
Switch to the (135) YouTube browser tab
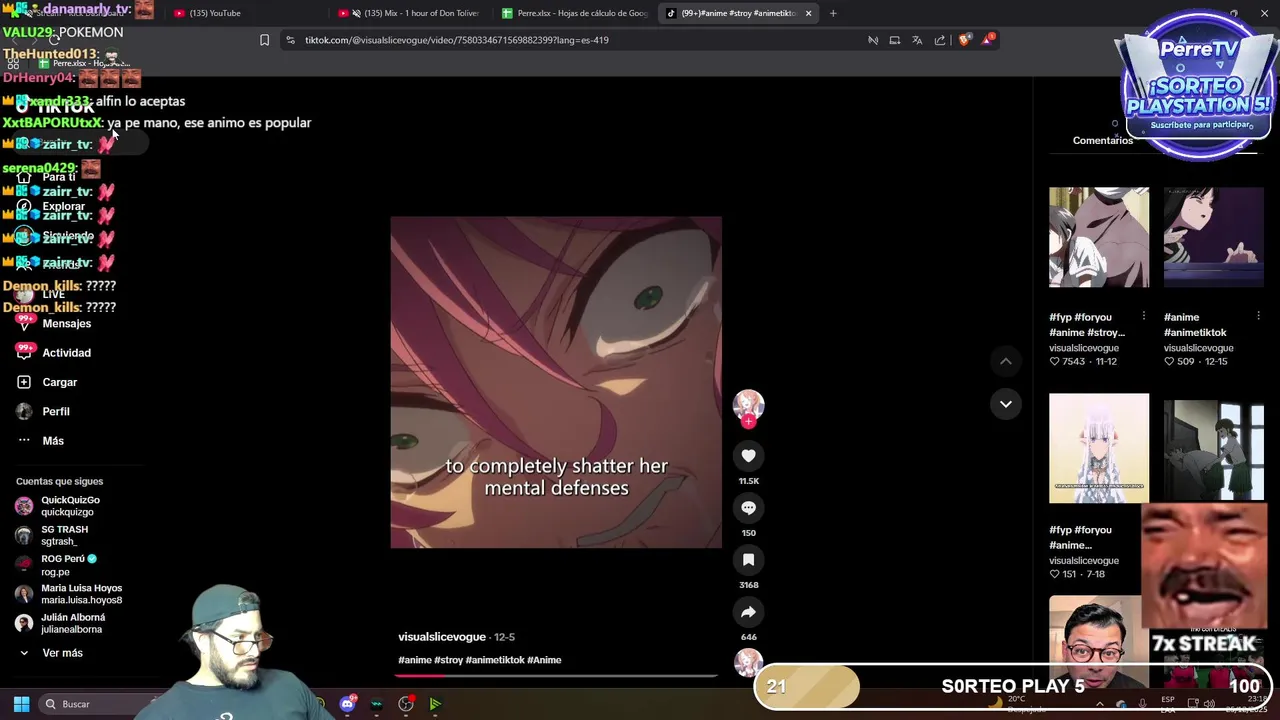pyautogui.click(x=245, y=13)
